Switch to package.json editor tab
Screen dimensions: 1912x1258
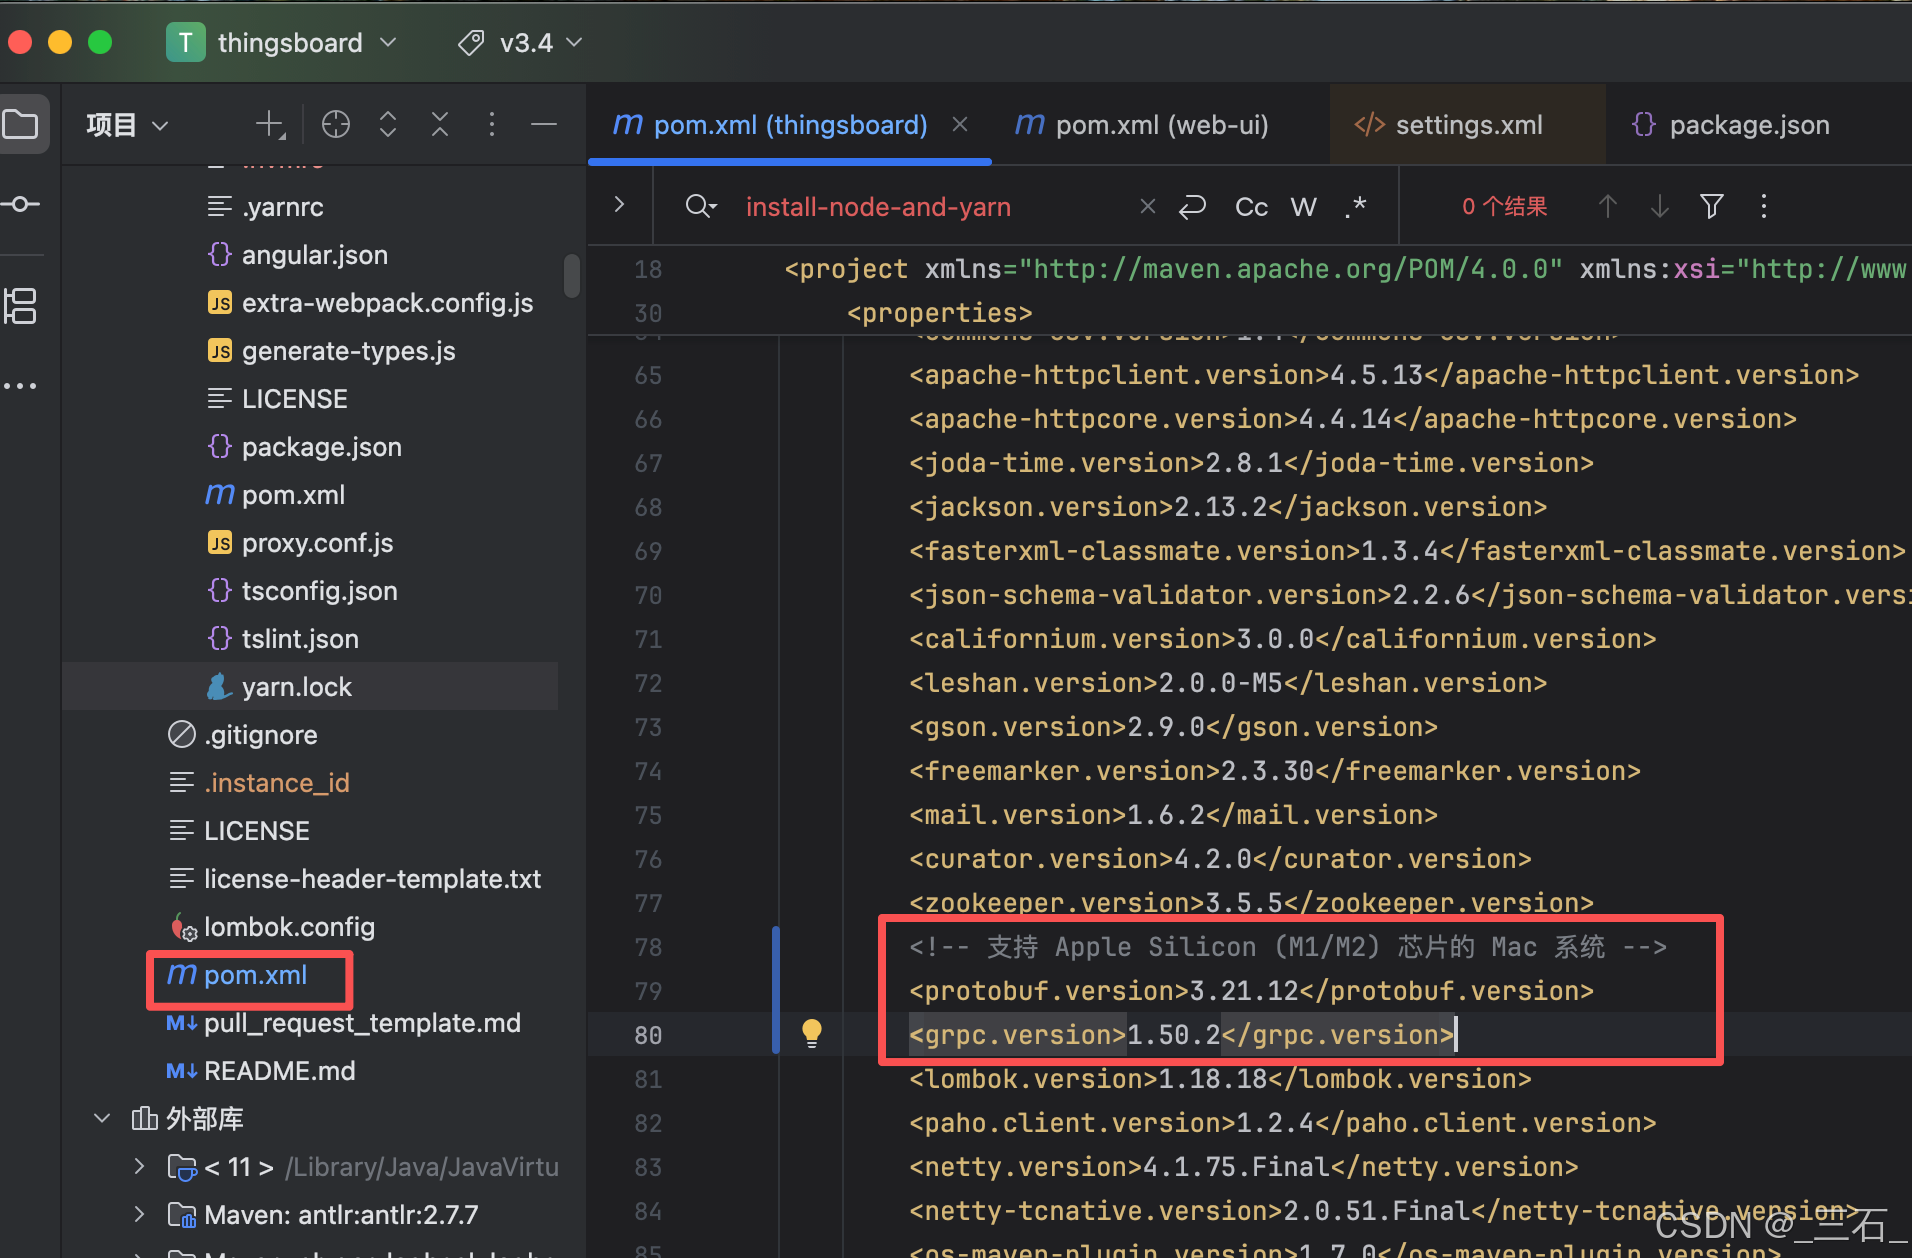click(x=1730, y=125)
